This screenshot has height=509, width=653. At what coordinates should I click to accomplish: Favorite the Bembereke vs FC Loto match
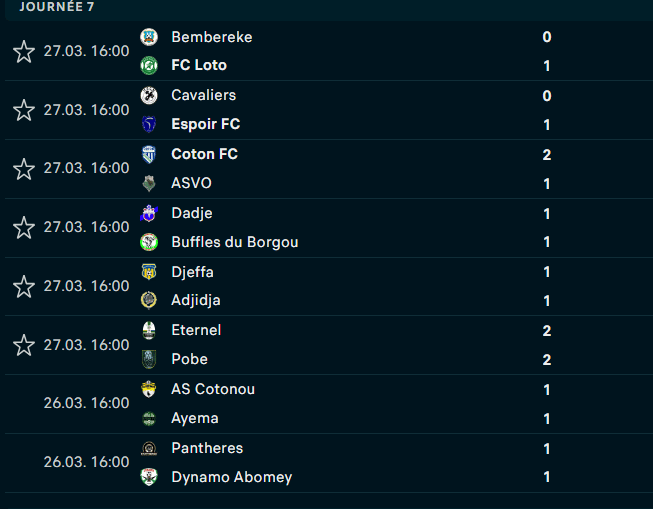pyautogui.click(x=24, y=51)
